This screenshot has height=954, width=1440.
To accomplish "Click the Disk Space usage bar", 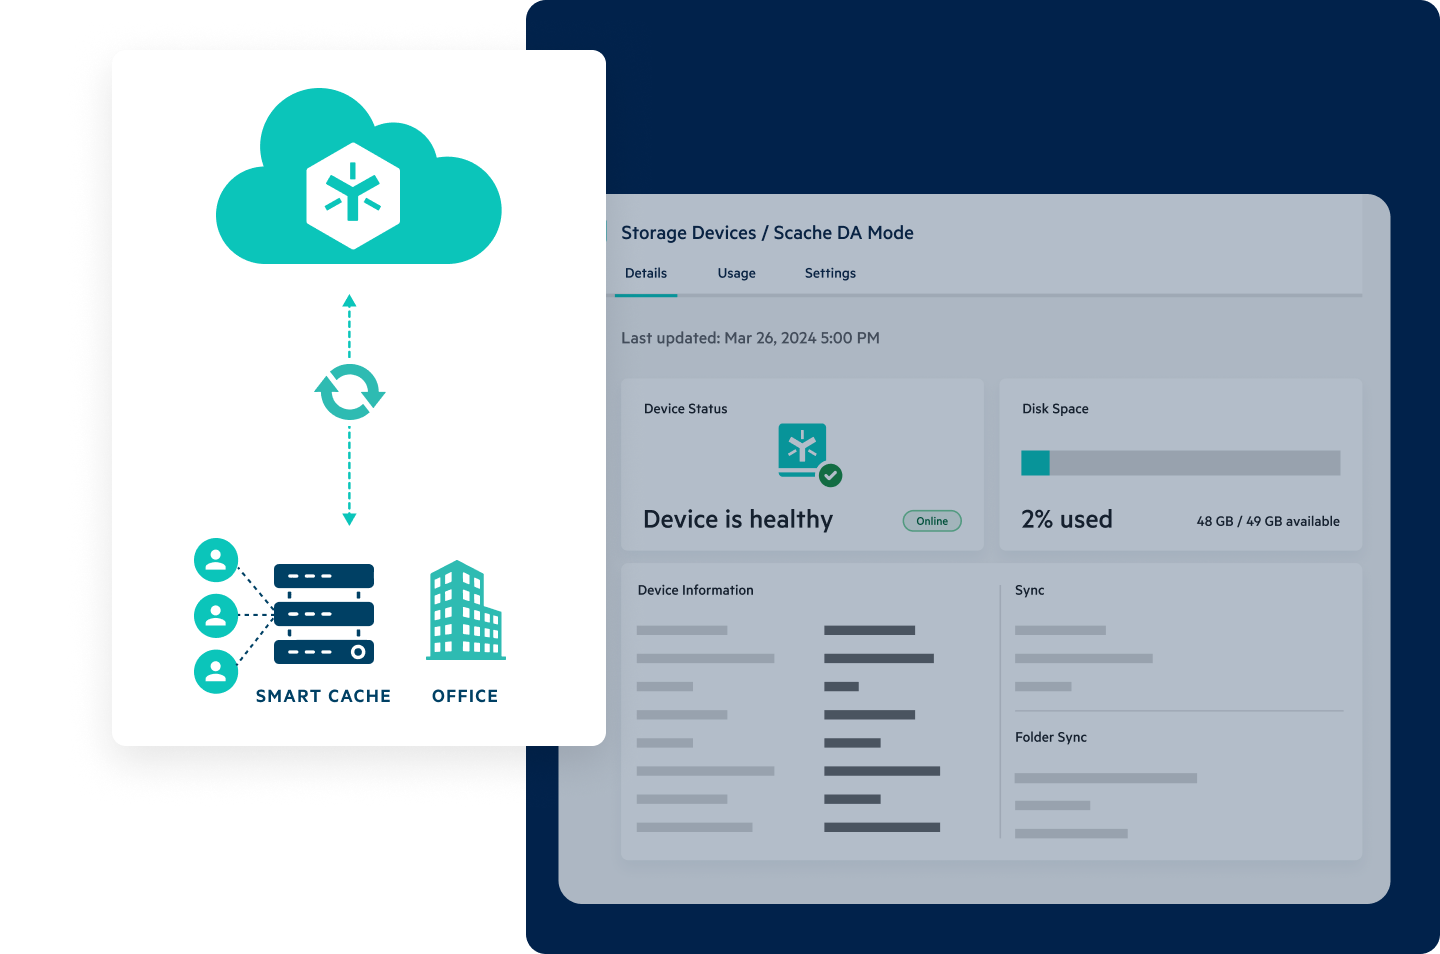I will [1180, 463].
